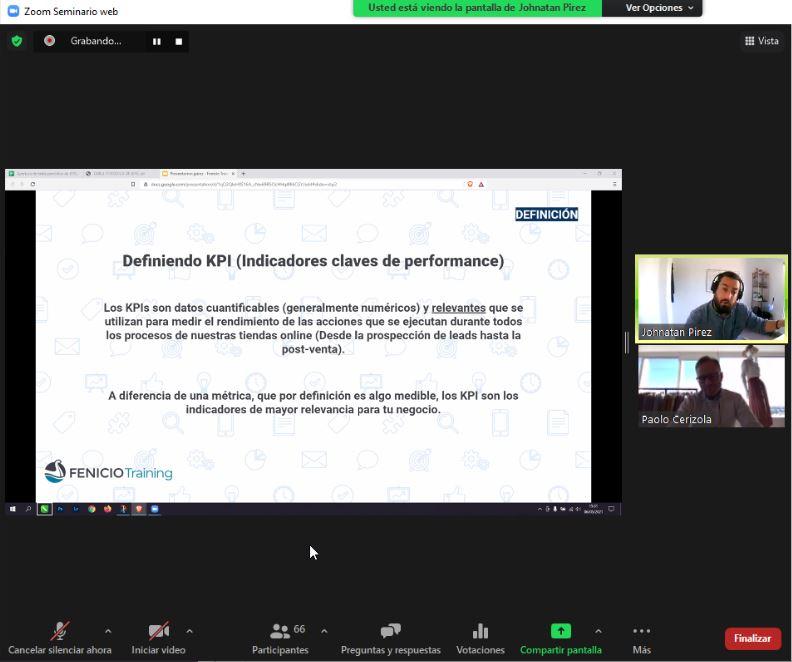Open Preguntas y respuestas
Viewport: 792px width, 662px height.
pos(390,631)
